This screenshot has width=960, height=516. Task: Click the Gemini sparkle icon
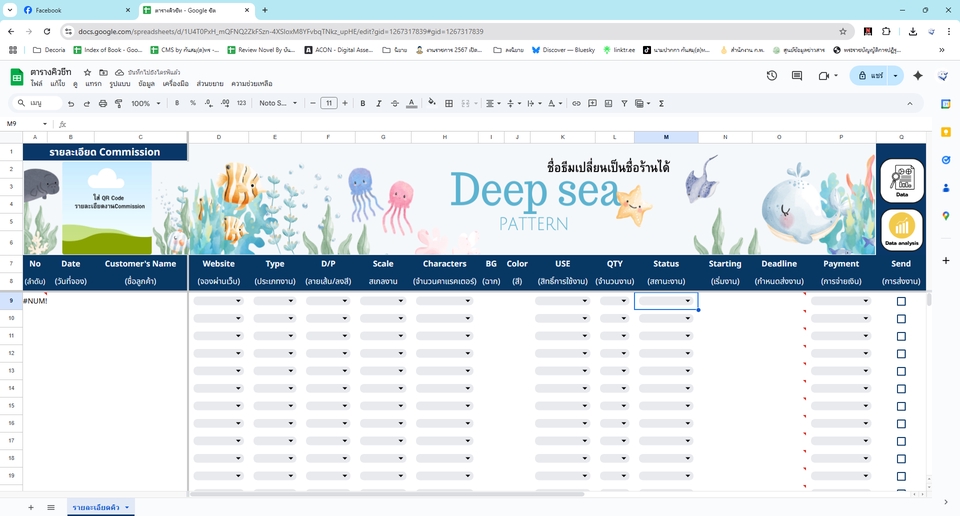point(917,76)
